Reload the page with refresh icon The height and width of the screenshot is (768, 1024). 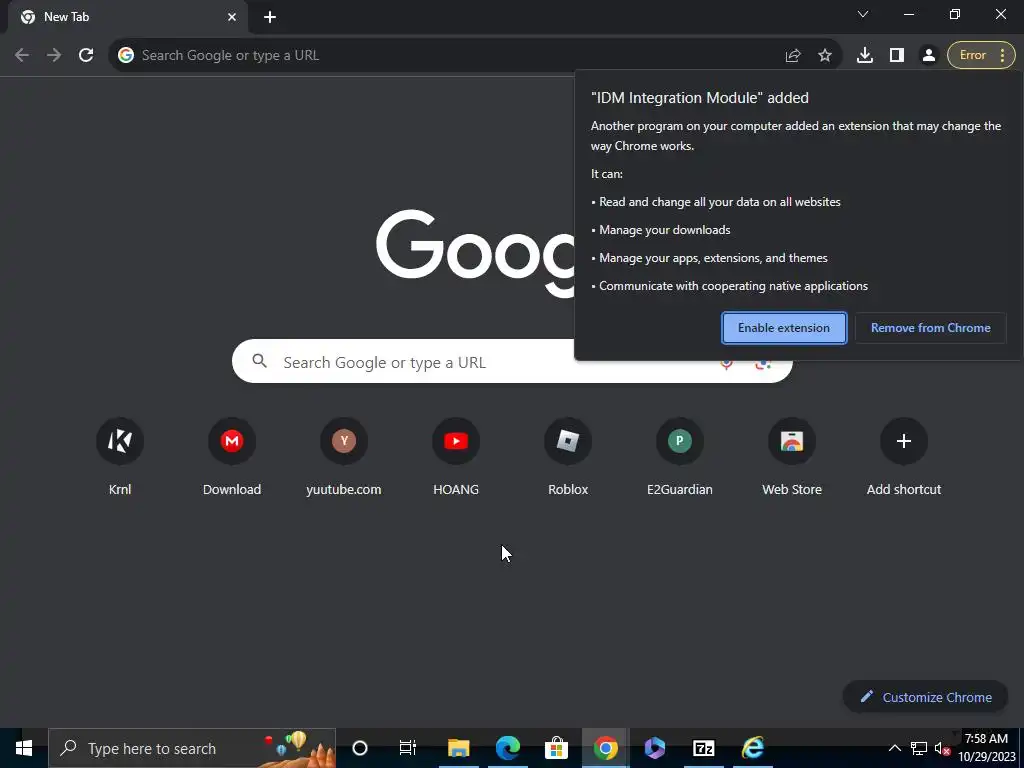(86, 56)
